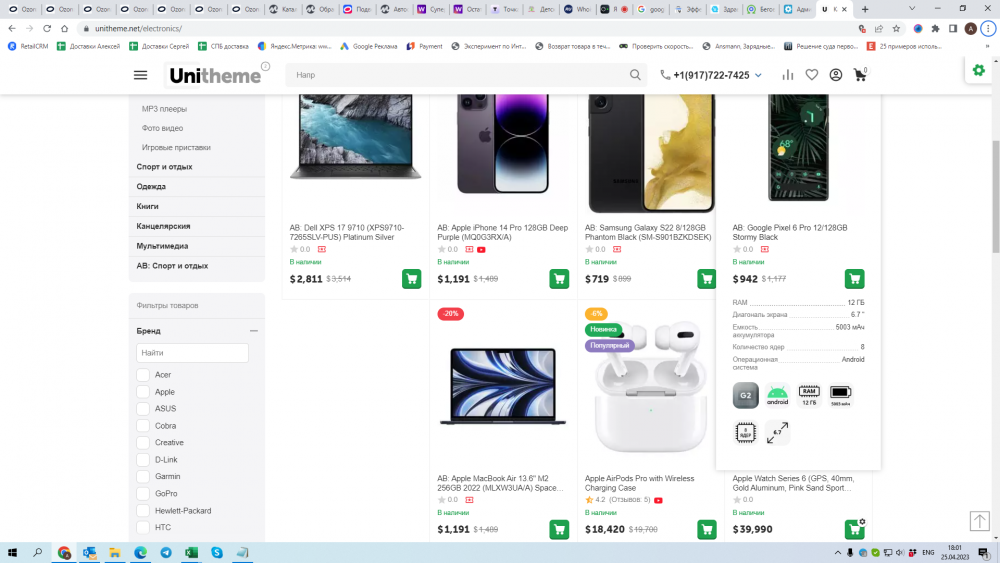The image size is (1000, 563).
Task: Add Google Pixel 6 Pro to cart
Action: (854, 279)
